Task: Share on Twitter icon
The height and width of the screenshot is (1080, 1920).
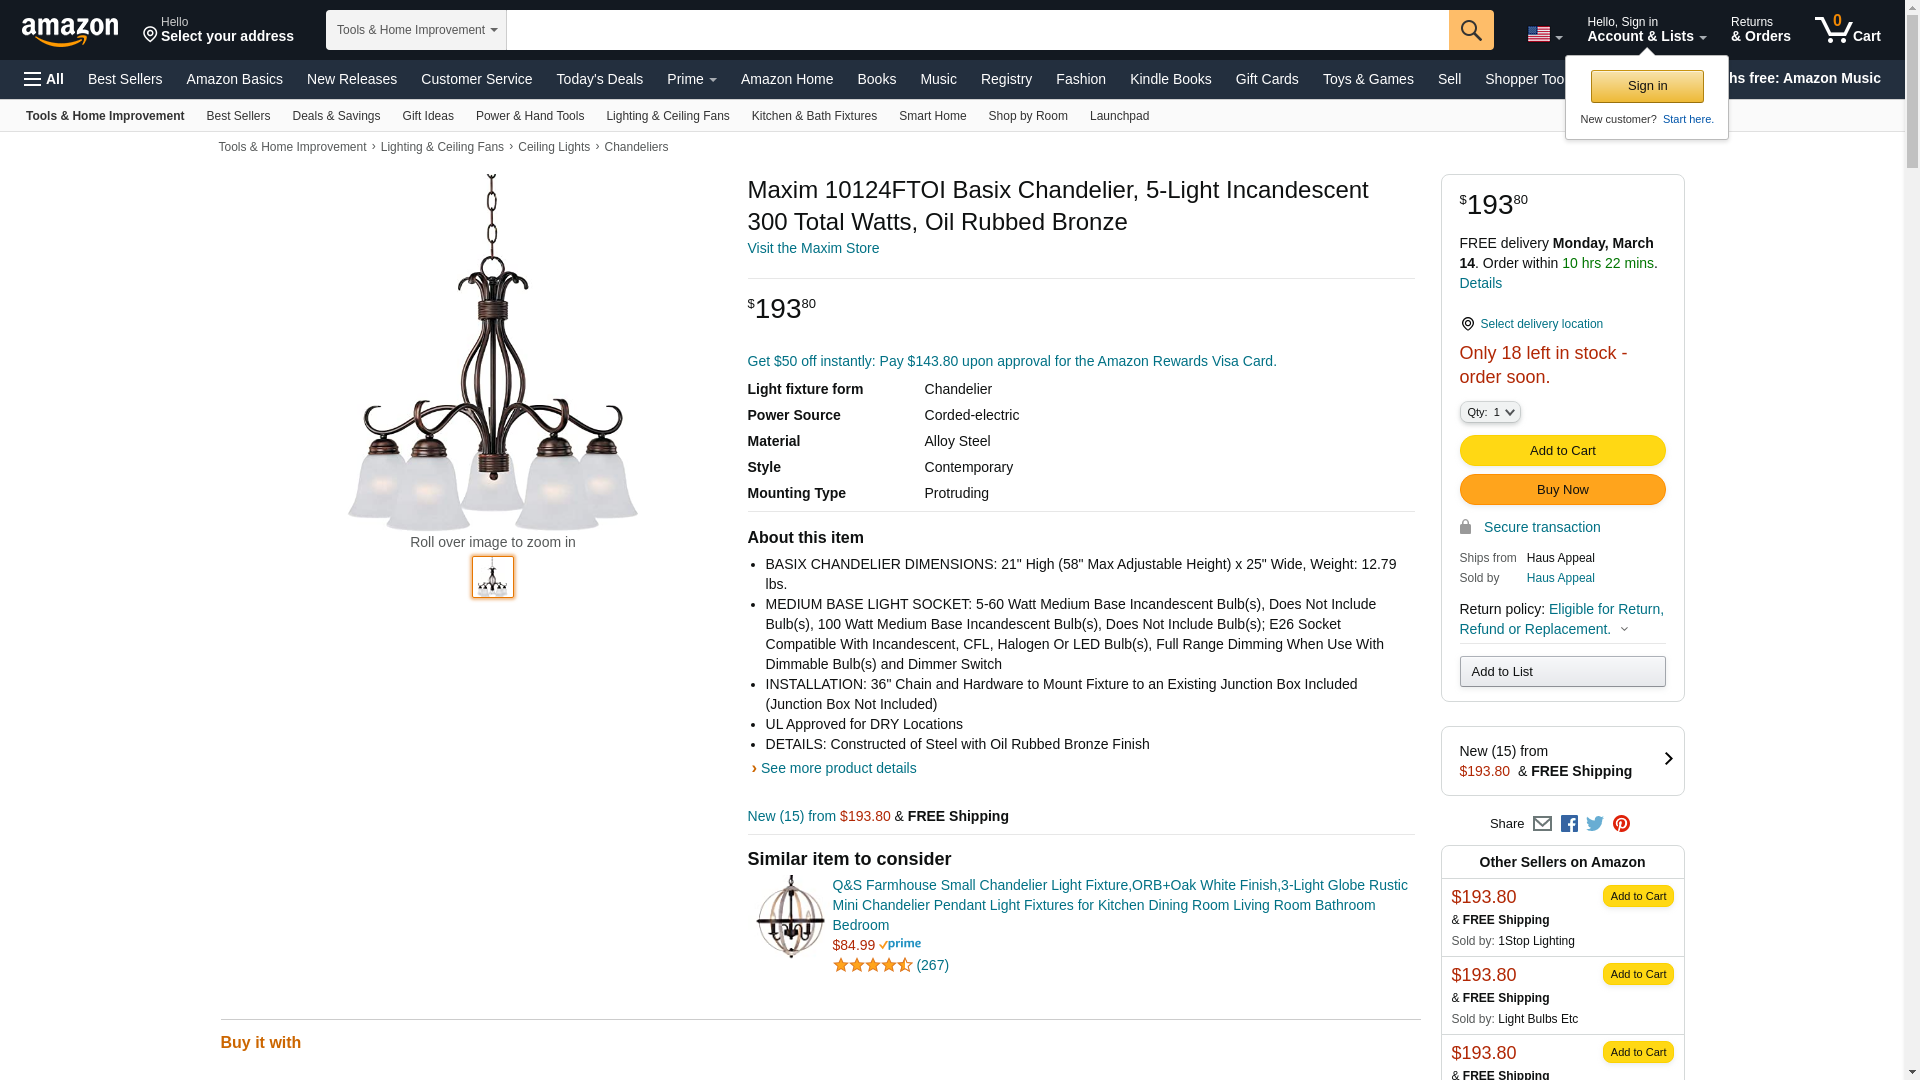Action: [x=1595, y=824]
